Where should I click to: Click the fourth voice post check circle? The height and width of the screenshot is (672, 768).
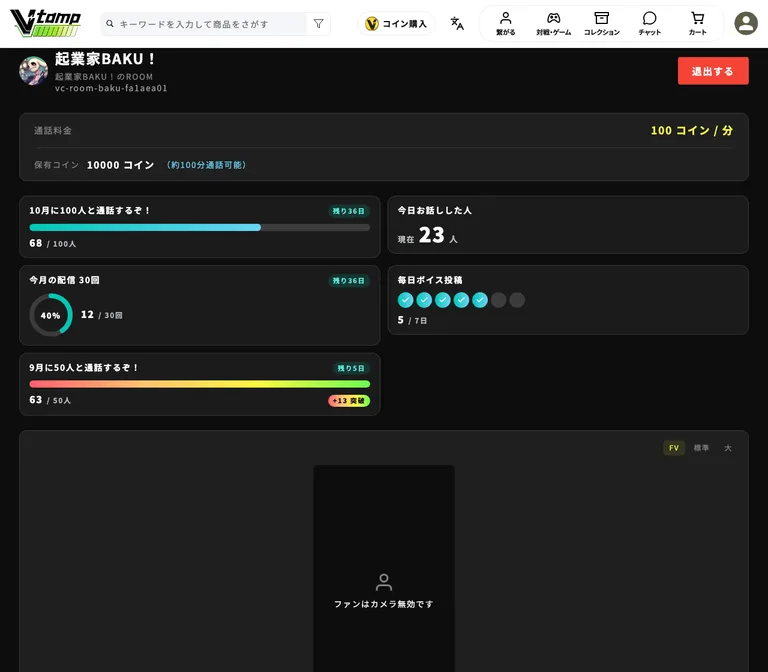(461, 300)
